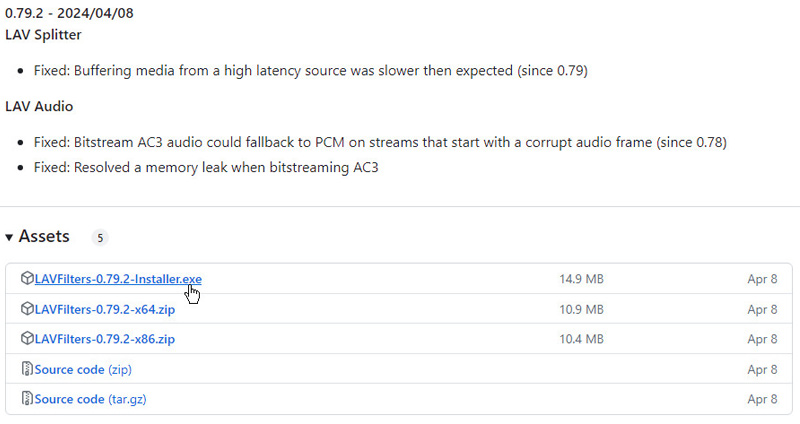Collapse the Assets section using its triangle
Screen dimensions: 800x424
pyautogui.click(x=10, y=237)
